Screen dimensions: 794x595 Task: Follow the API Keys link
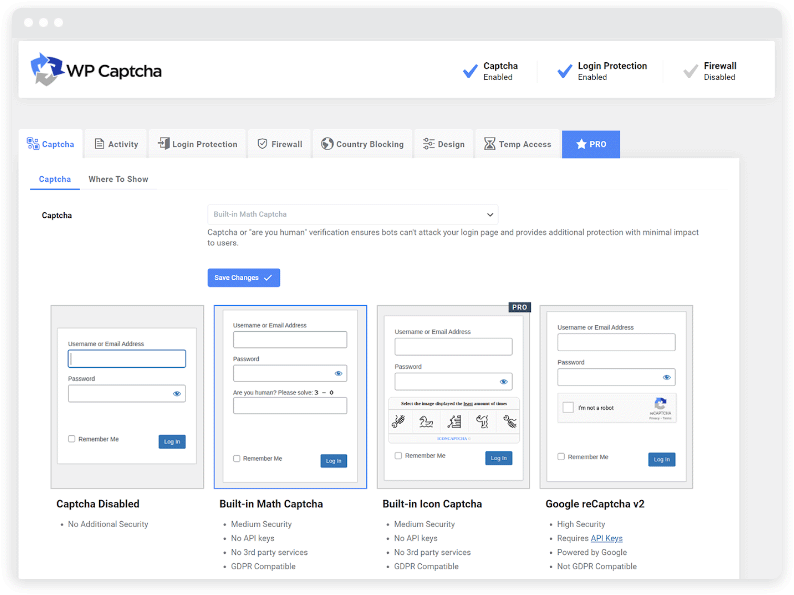tap(606, 538)
